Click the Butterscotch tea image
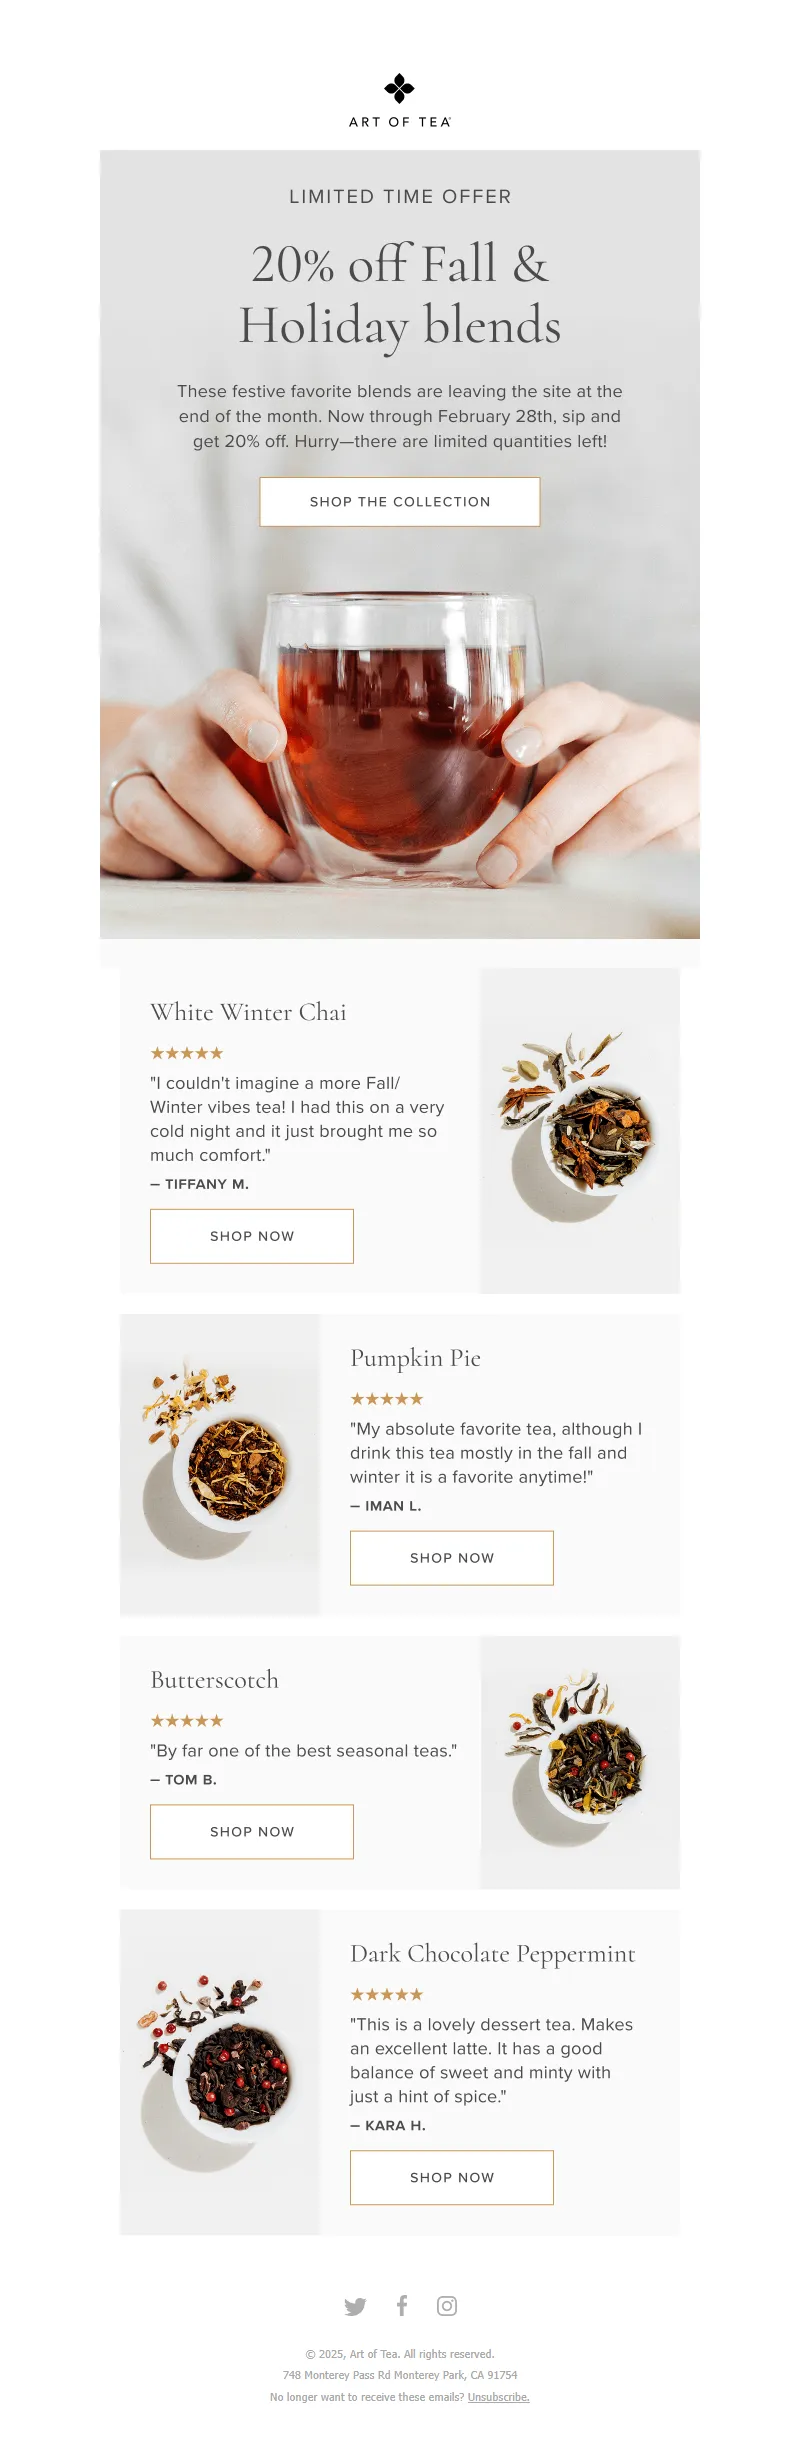The height and width of the screenshot is (2447, 800). pyautogui.click(x=580, y=1762)
